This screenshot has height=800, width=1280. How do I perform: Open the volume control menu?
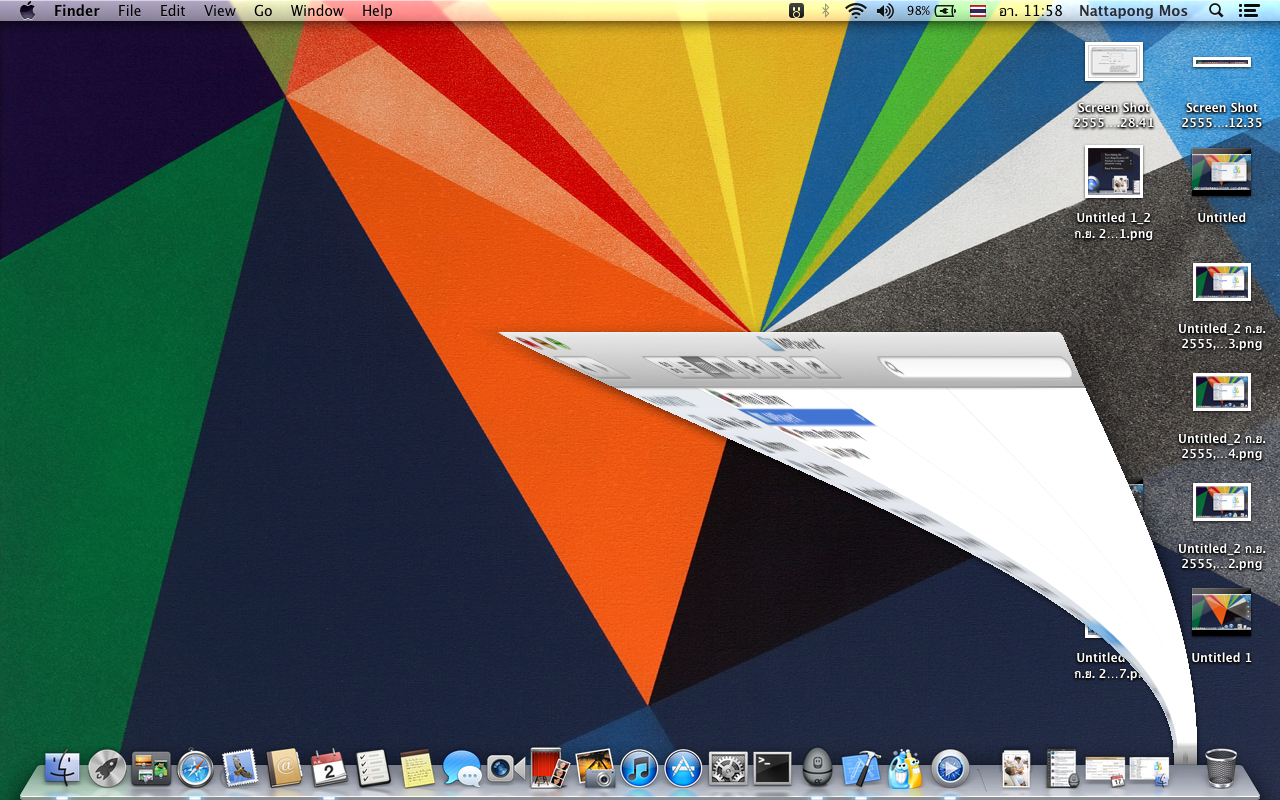pyautogui.click(x=885, y=11)
